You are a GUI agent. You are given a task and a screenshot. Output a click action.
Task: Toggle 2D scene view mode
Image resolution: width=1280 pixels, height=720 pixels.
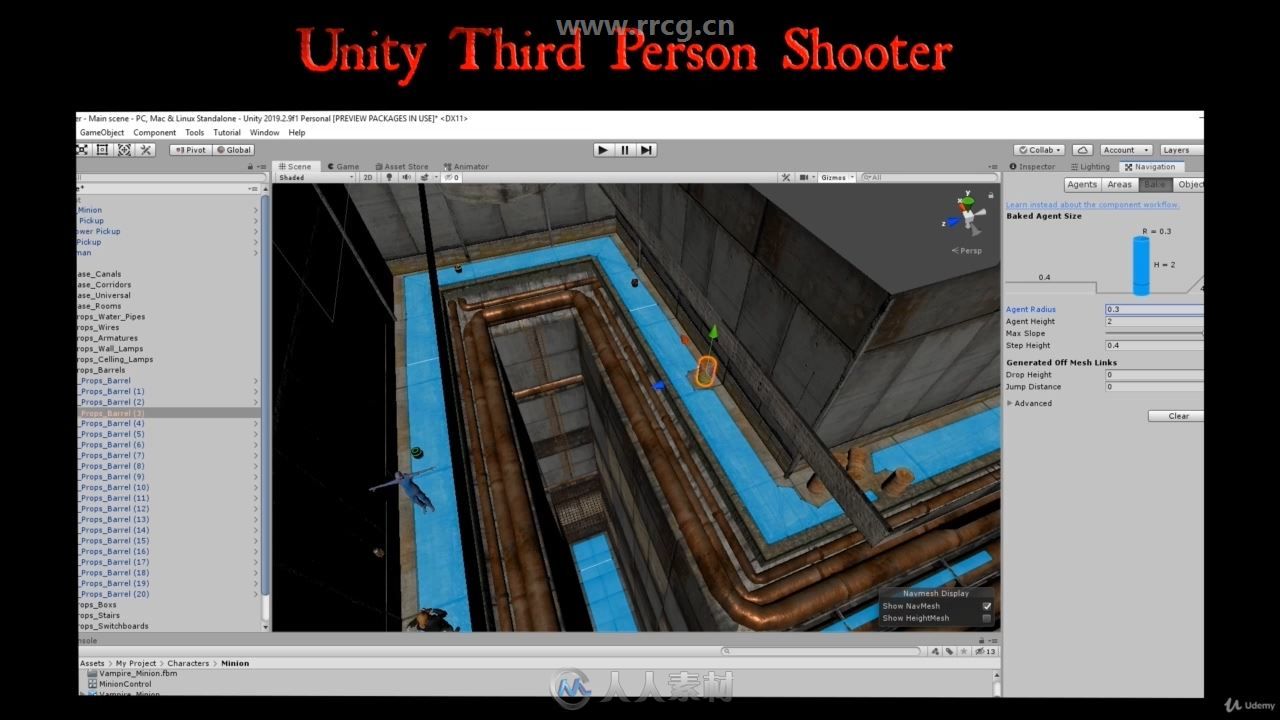(367, 177)
